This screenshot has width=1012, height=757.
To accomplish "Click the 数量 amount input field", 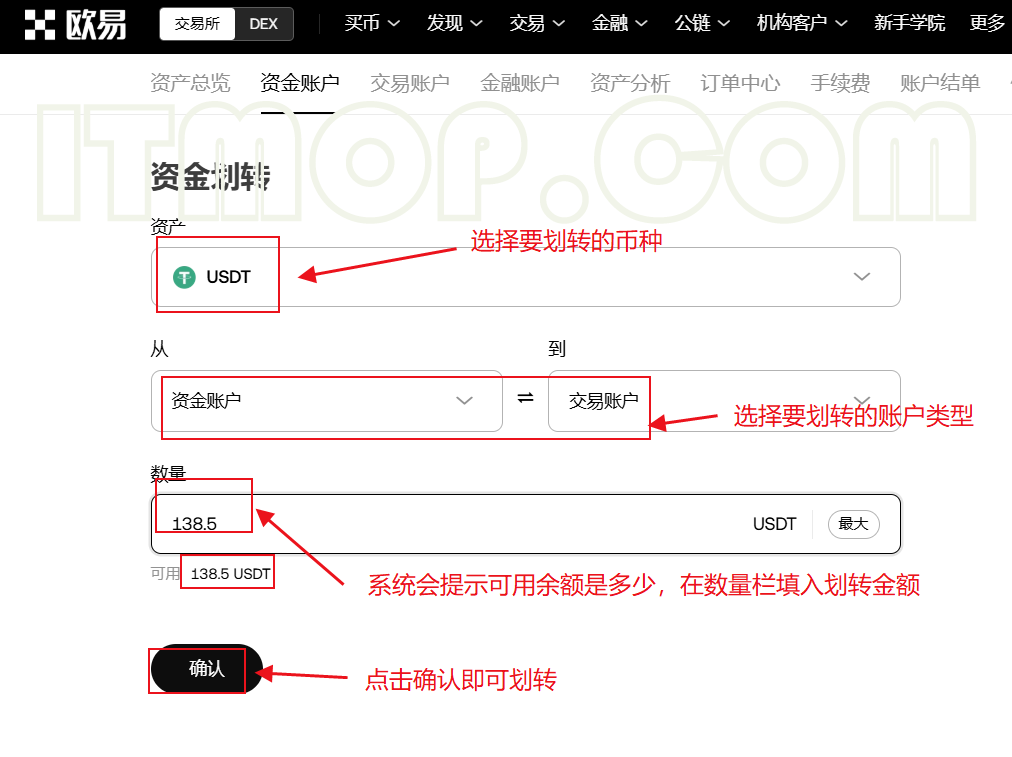I will (x=460, y=524).
